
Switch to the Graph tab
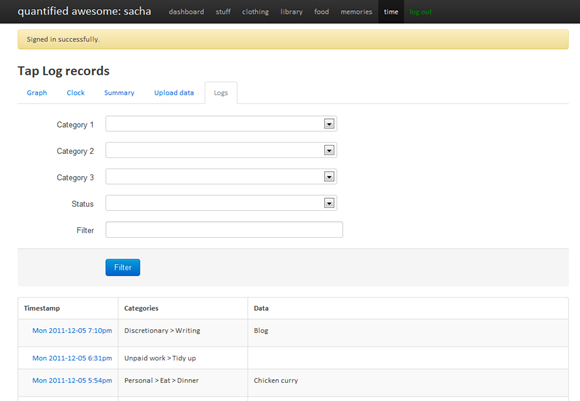point(37,93)
